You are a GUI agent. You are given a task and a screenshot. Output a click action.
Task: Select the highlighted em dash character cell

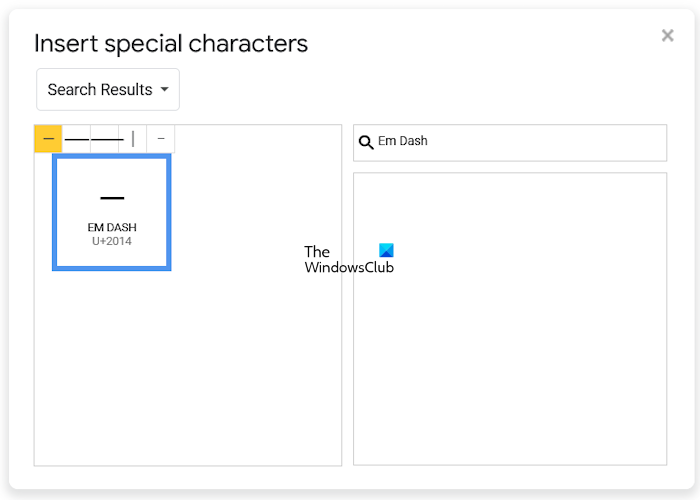click(48, 139)
